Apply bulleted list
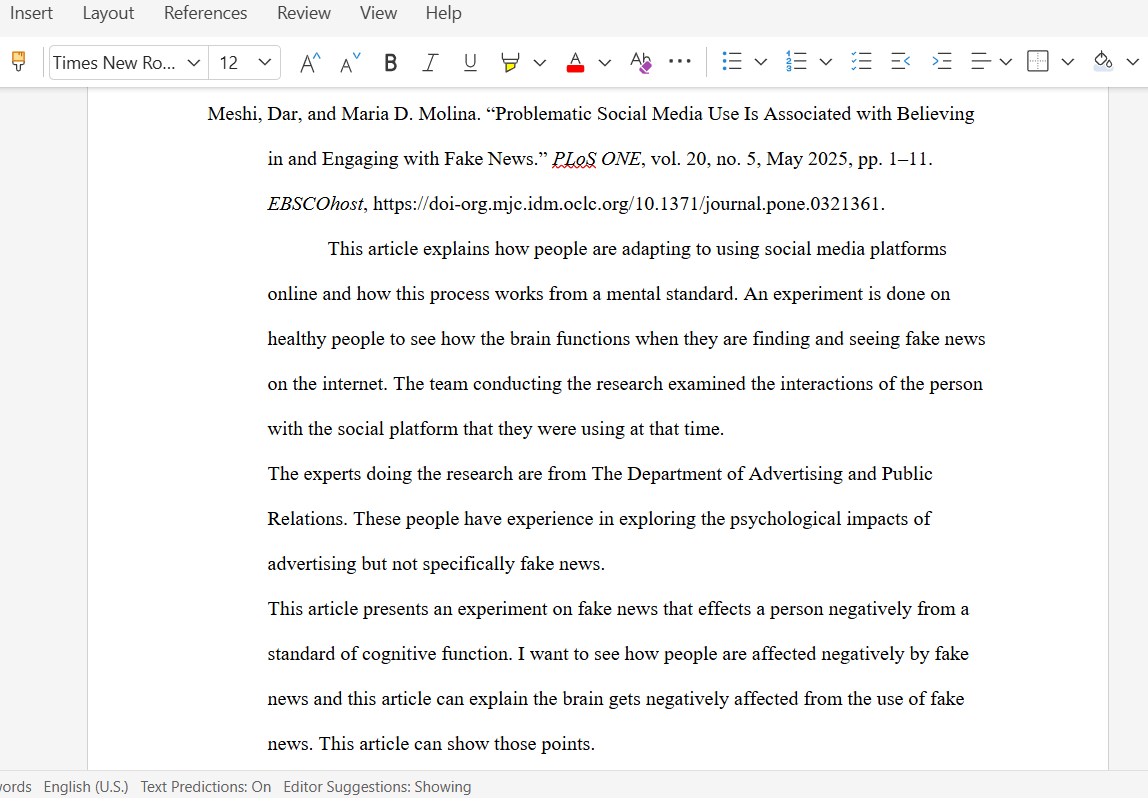This screenshot has height=798, width=1148. [x=731, y=61]
